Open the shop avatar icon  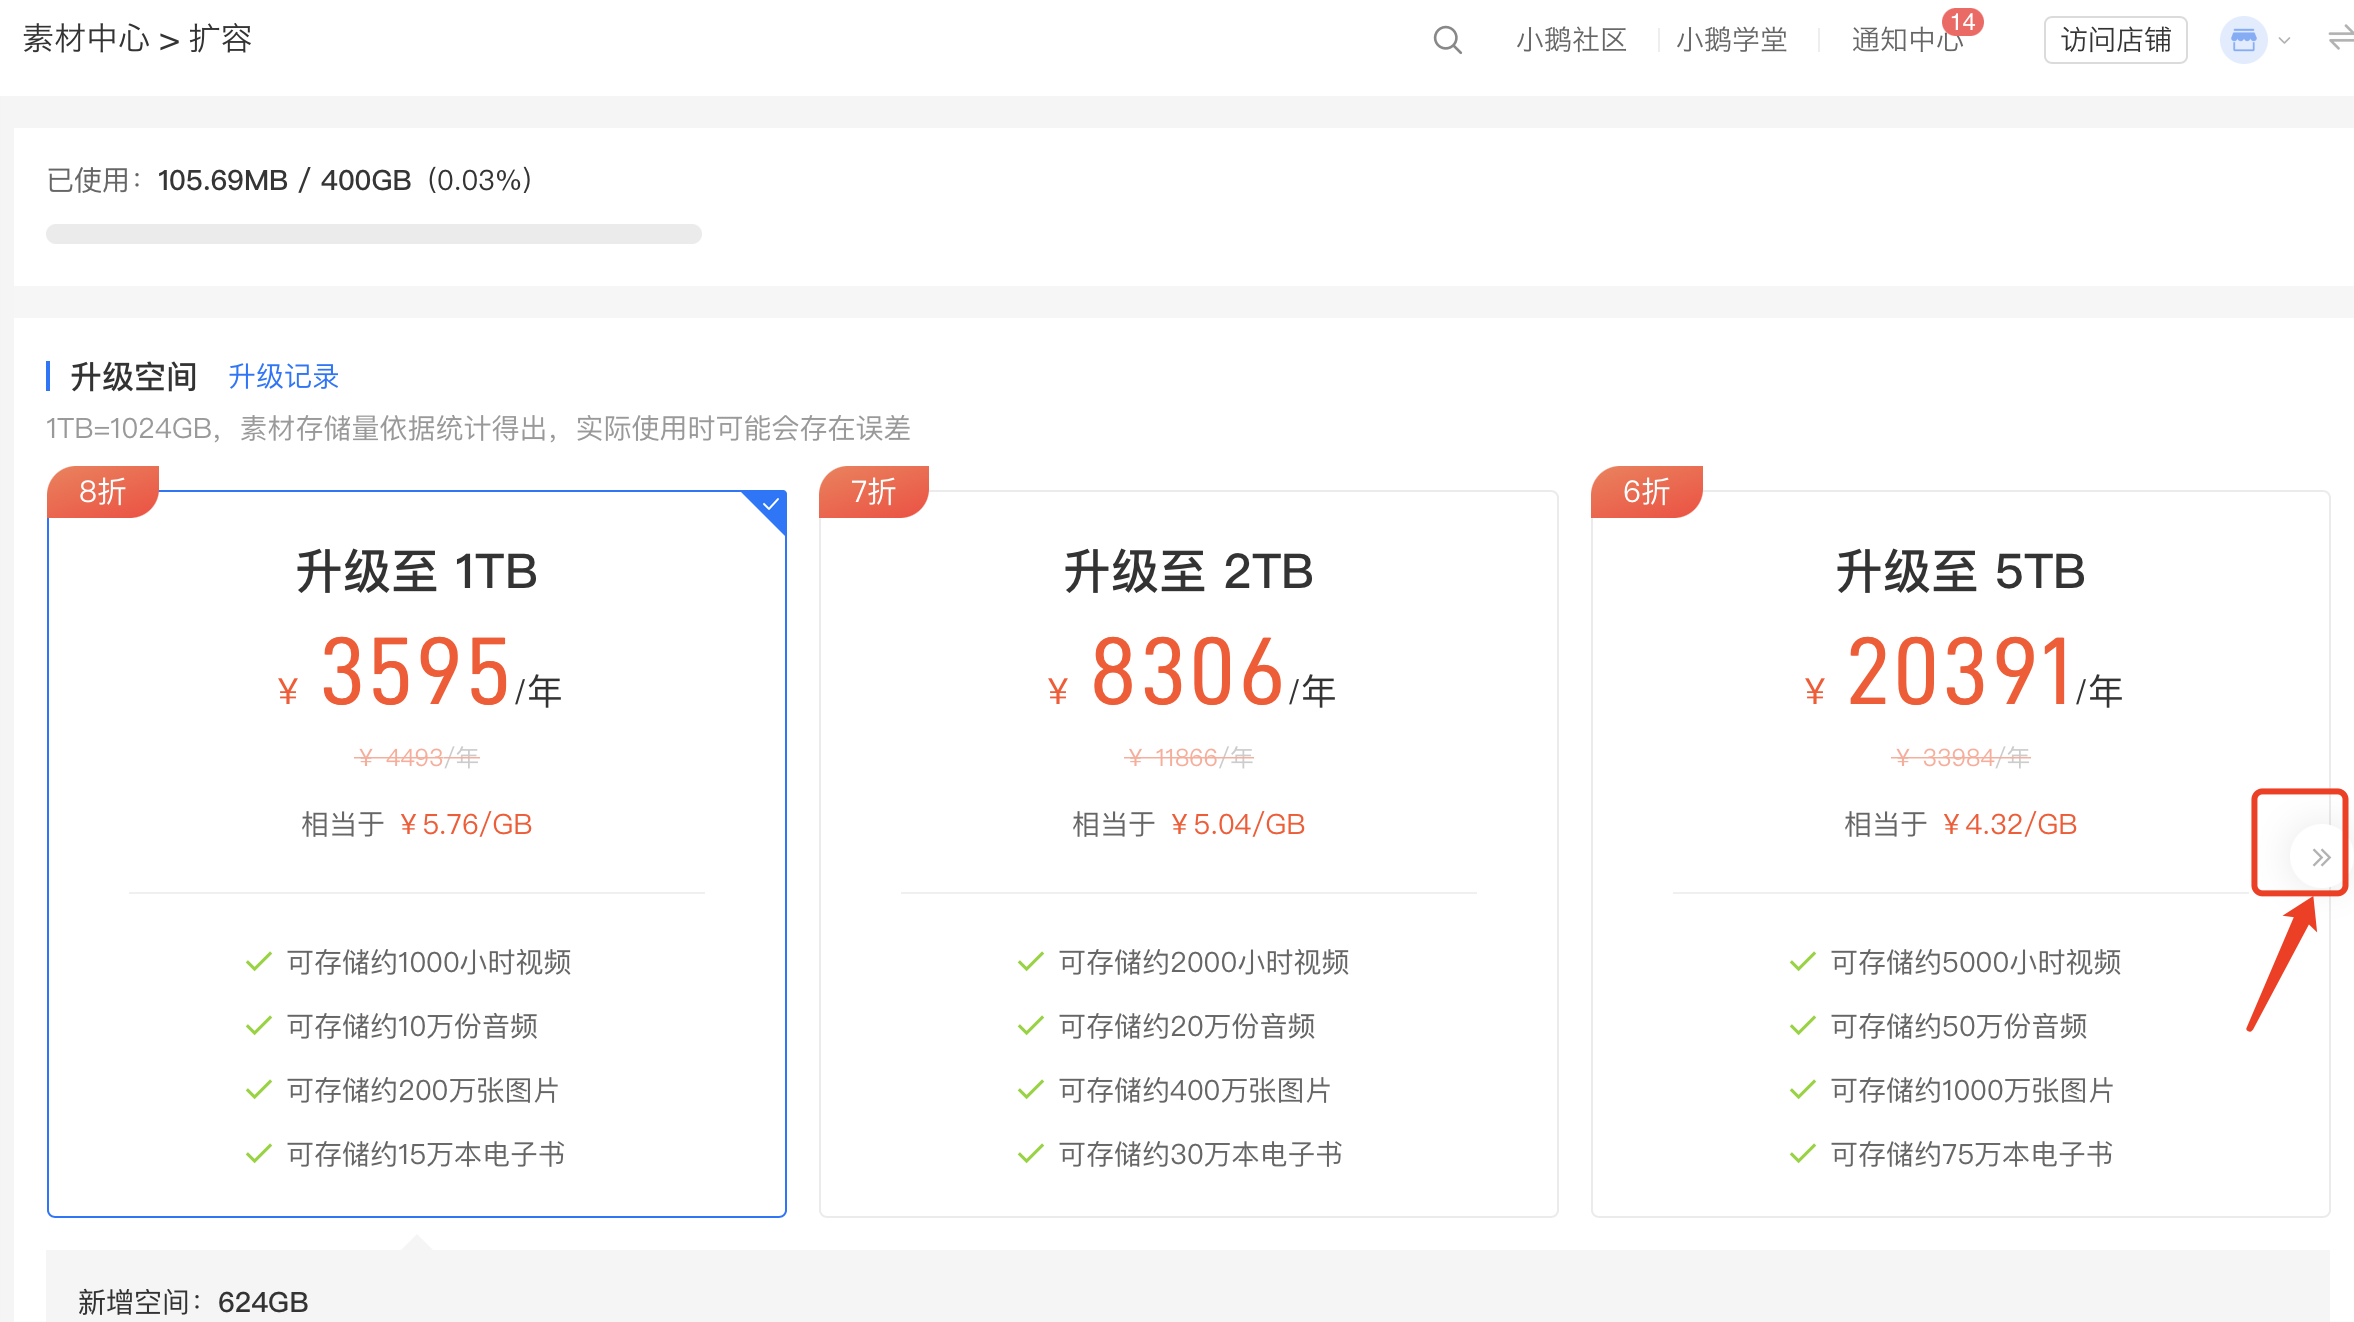click(2243, 40)
